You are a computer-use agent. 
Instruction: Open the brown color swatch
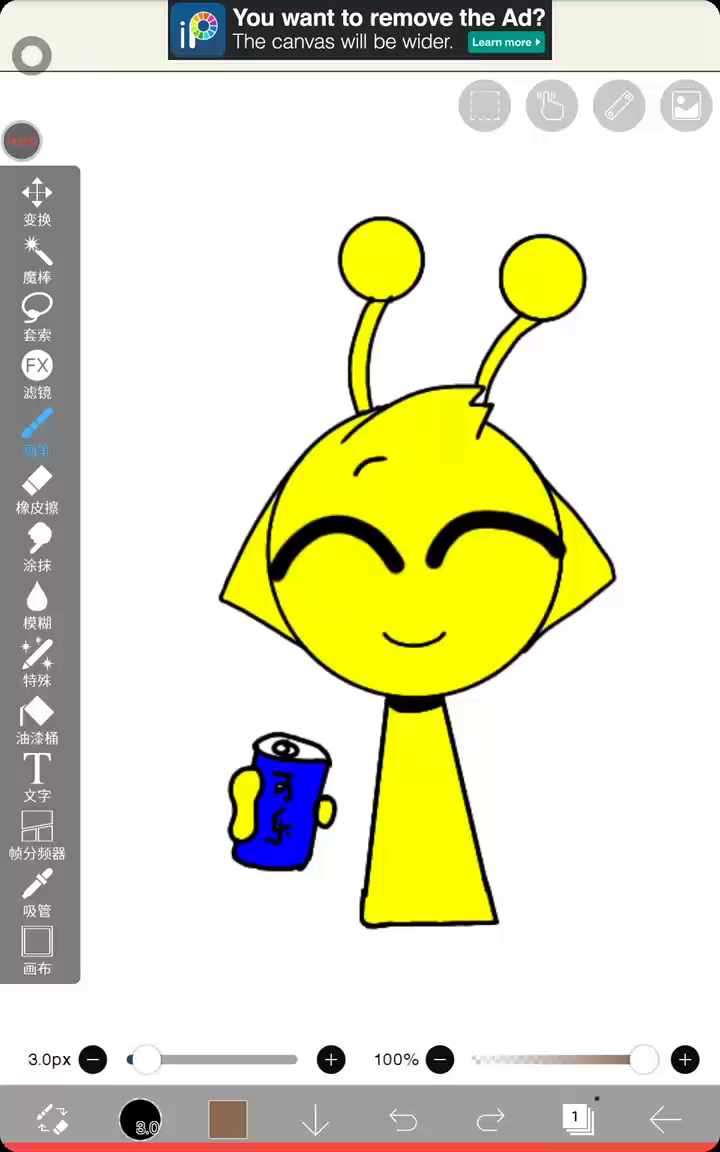coord(228,1119)
